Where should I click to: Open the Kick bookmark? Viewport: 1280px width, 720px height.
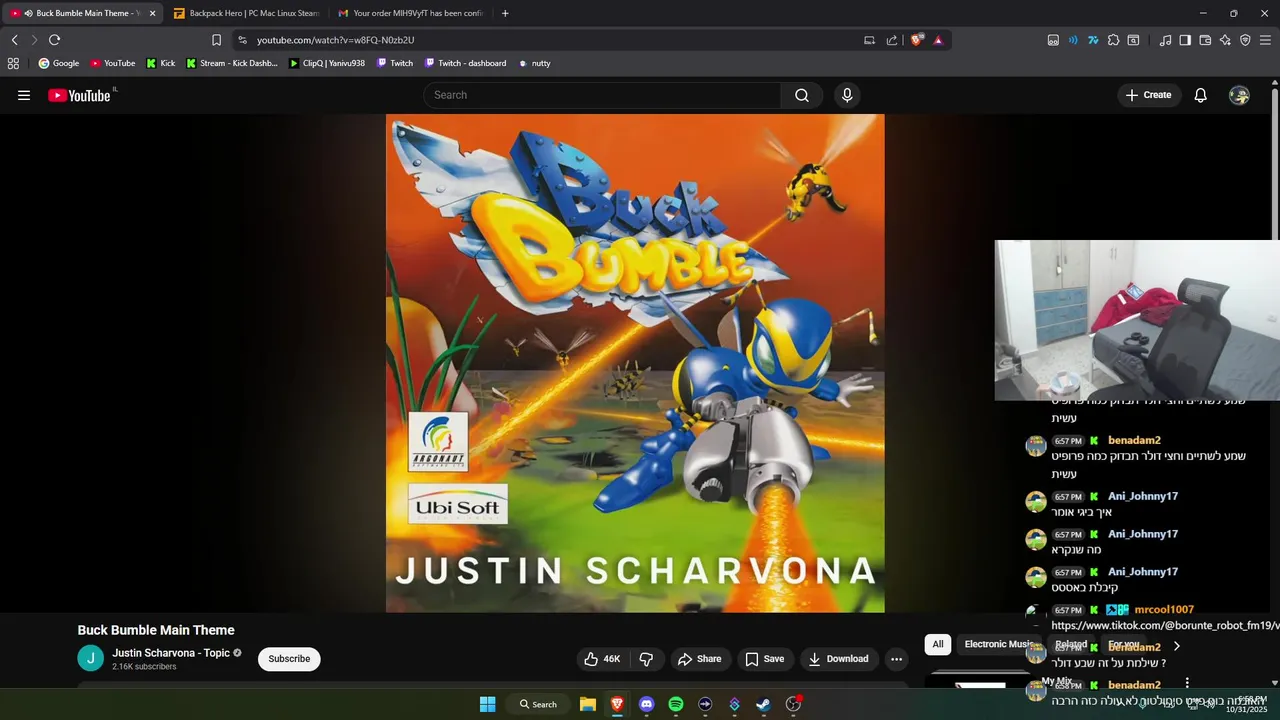[x=160, y=63]
